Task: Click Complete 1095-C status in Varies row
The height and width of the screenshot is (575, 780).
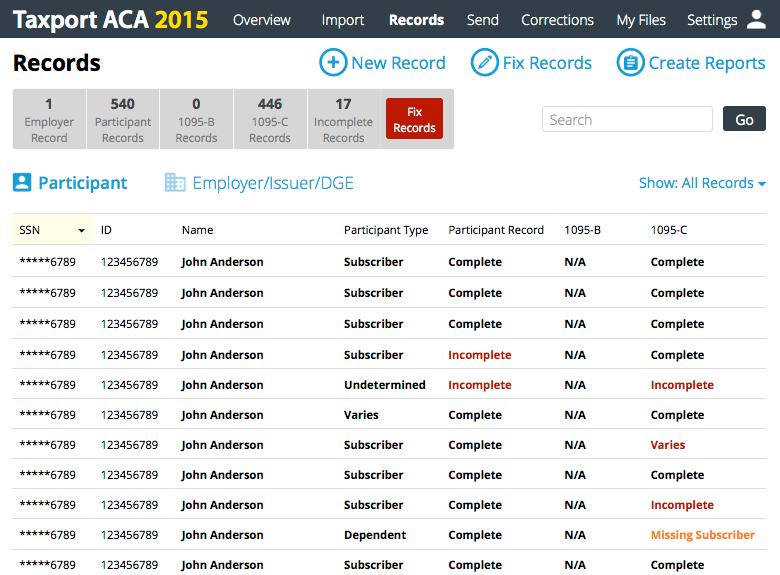Action: [x=677, y=415]
